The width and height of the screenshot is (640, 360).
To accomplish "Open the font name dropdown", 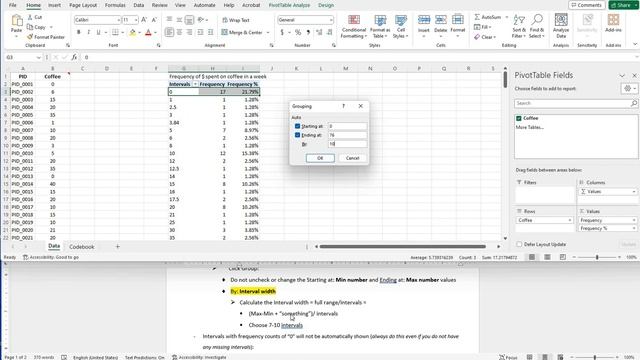I will (x=118, y=20).
